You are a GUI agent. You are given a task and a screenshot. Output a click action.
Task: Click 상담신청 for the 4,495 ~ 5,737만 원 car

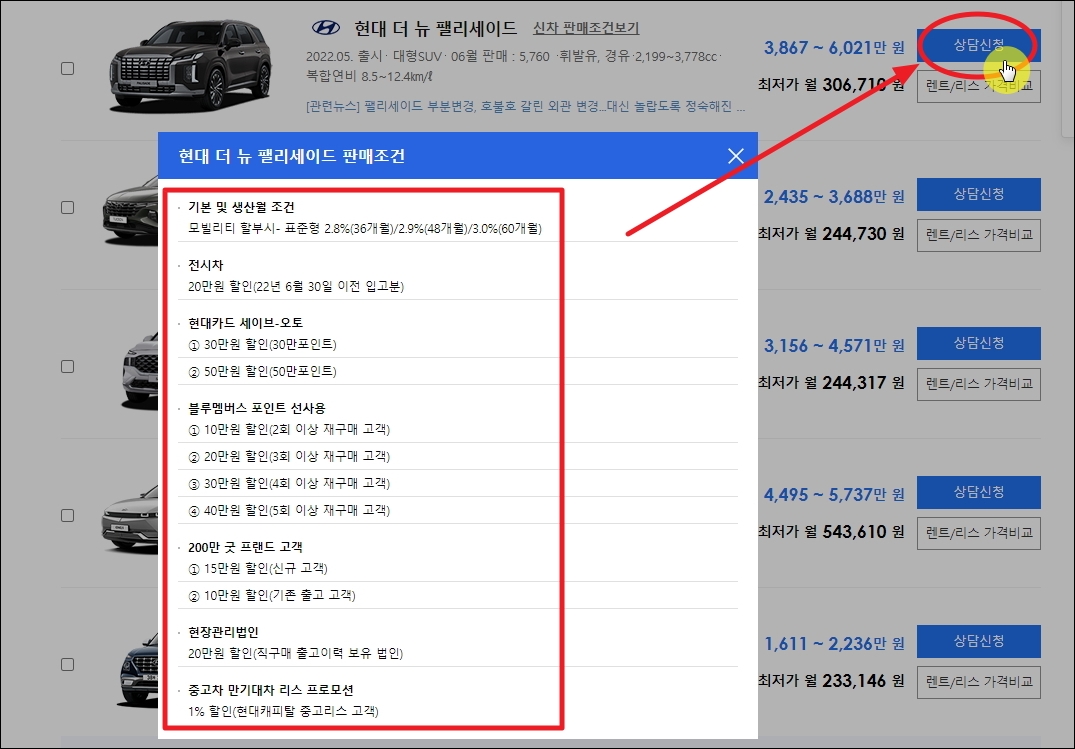(x=978, y=492)
